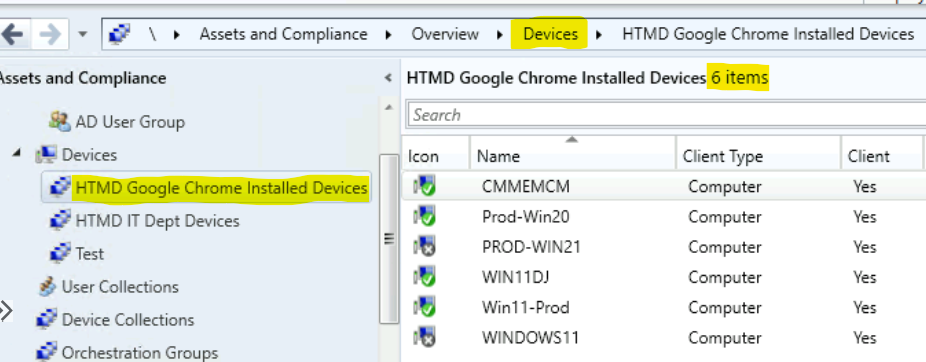Screen dimensions: 926x362
Task: Click Computer client type in CMMEMCM row
Action: [725, 187]
